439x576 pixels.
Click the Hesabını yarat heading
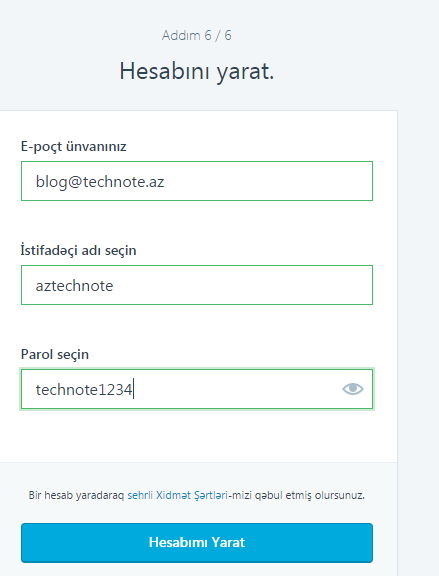197,71
